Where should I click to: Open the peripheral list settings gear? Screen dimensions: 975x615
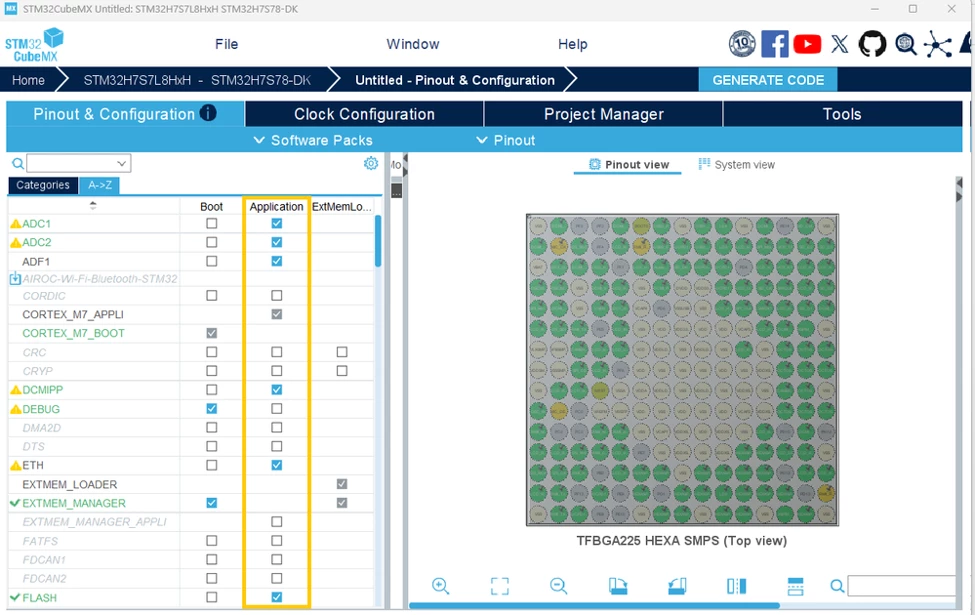371,164
